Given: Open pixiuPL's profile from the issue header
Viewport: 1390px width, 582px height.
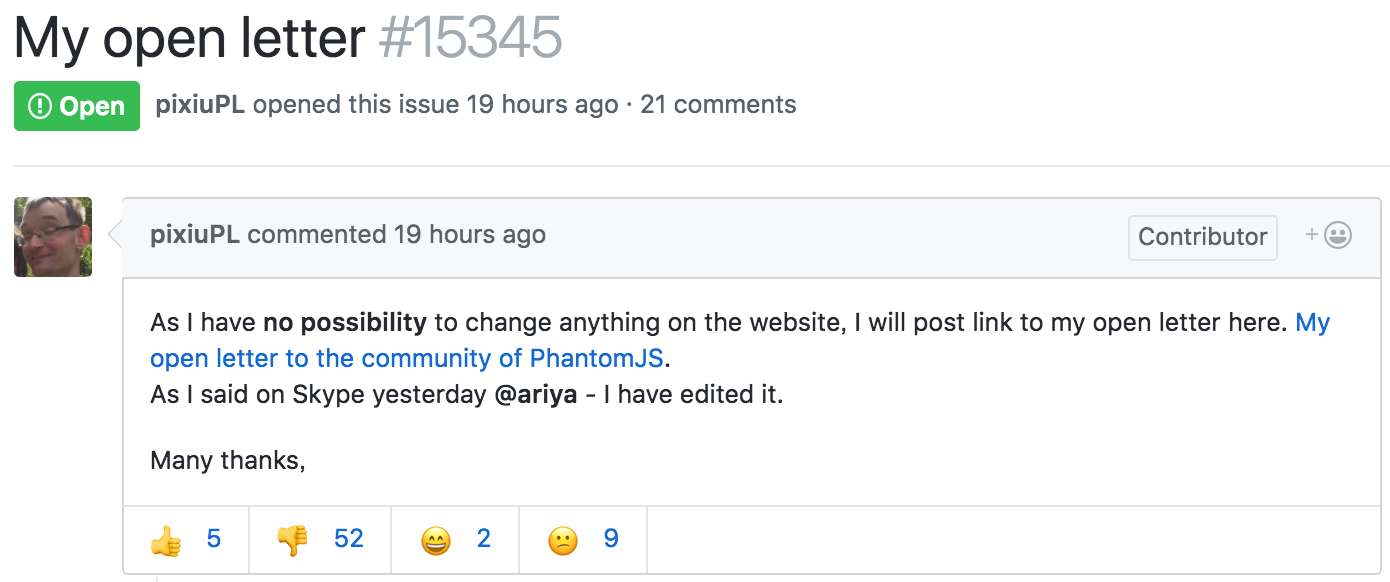Looking at the screenshot, I should (x=200, y=105).
